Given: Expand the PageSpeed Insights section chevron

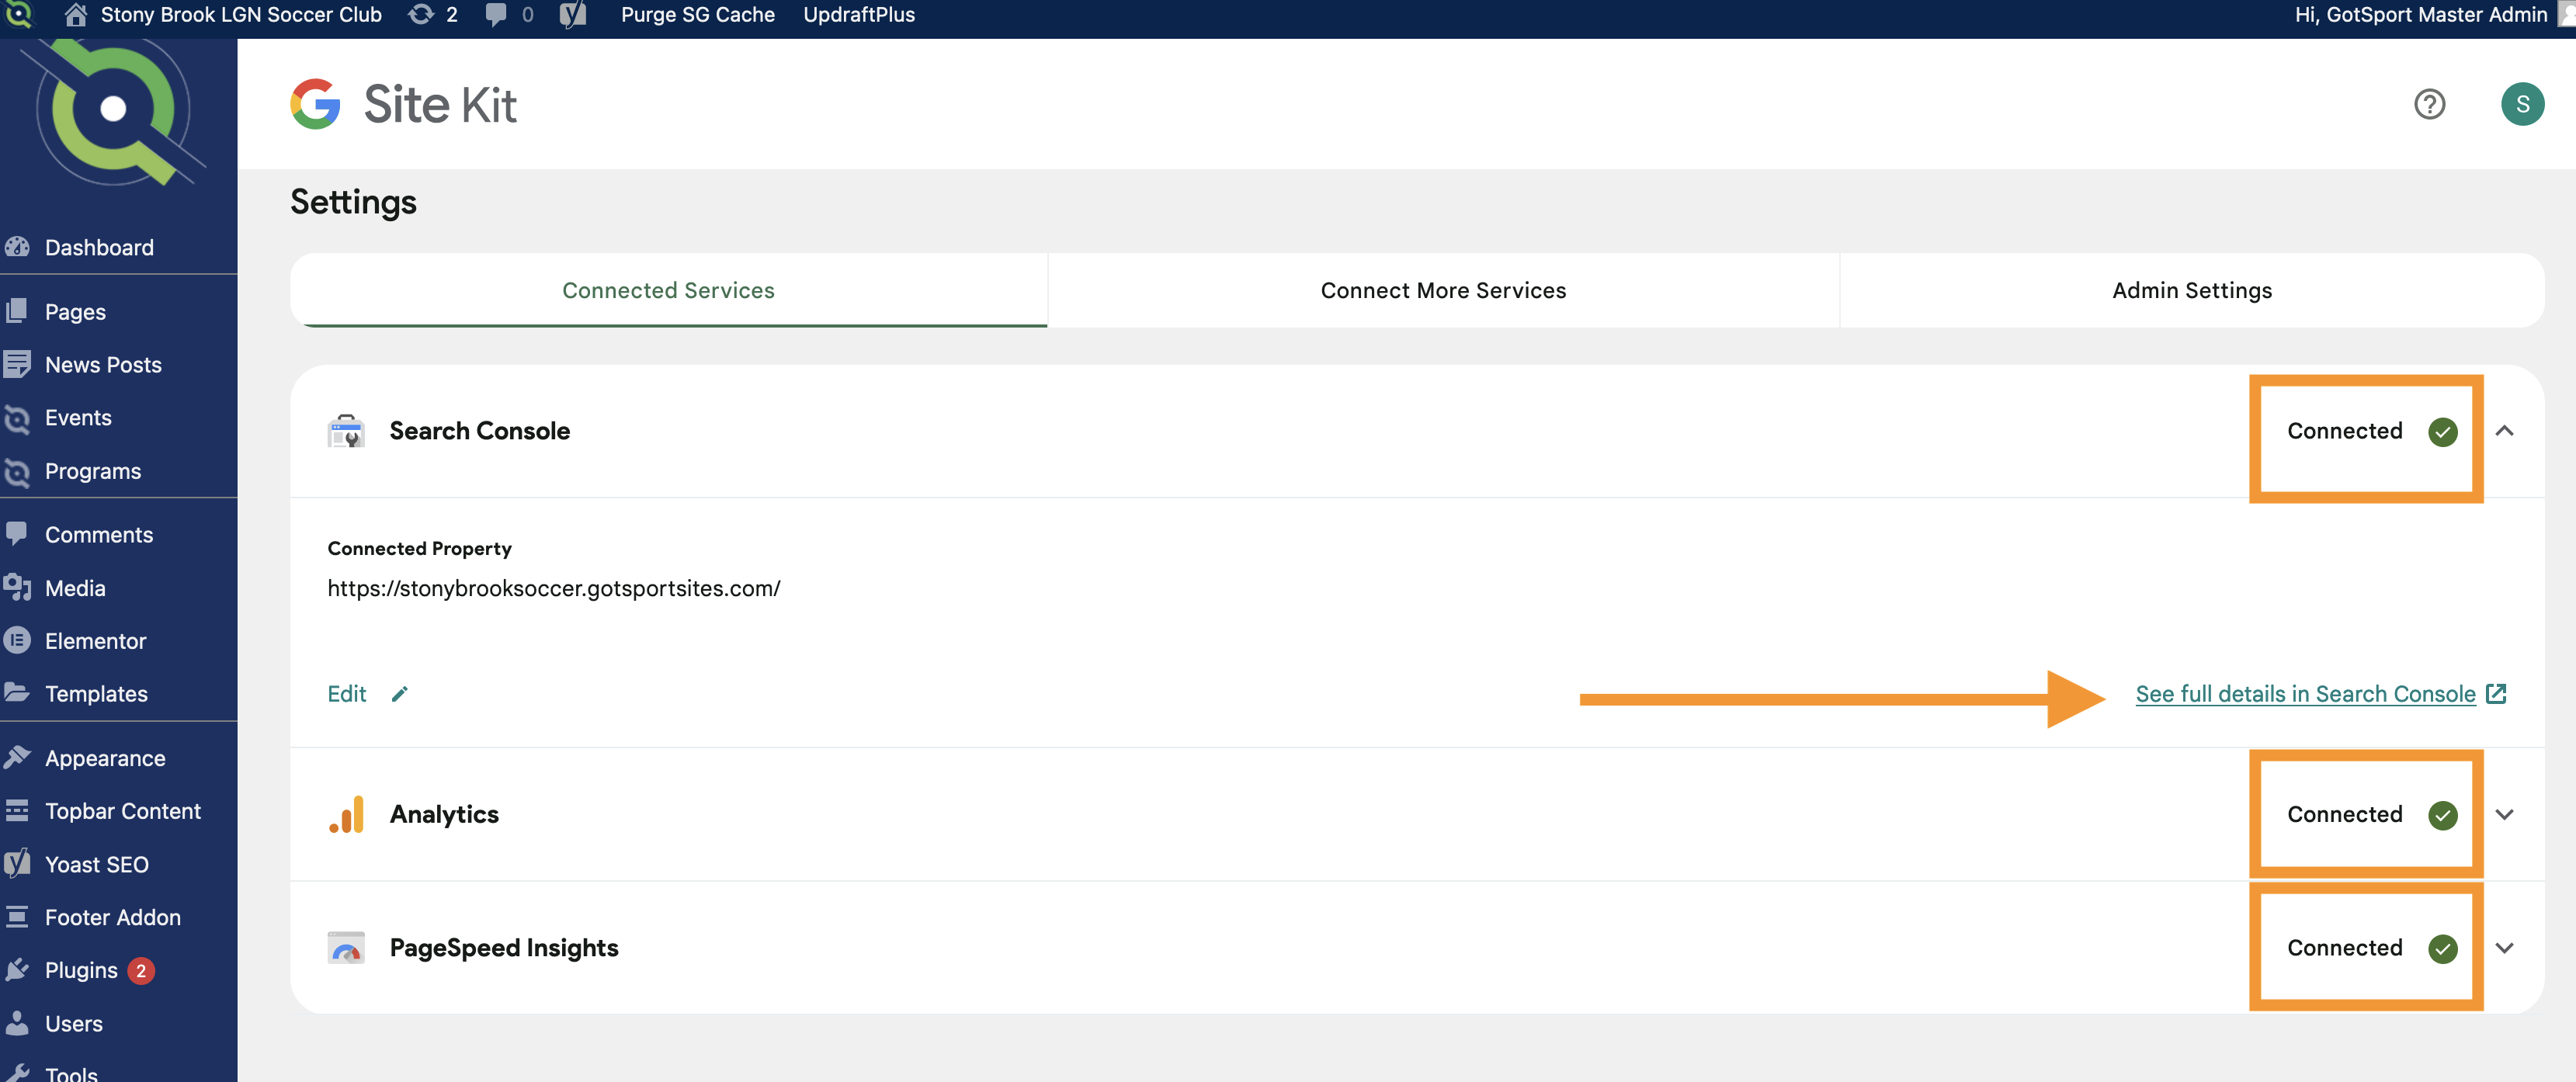Looking at the screenshot, I should coord(2504,948).
